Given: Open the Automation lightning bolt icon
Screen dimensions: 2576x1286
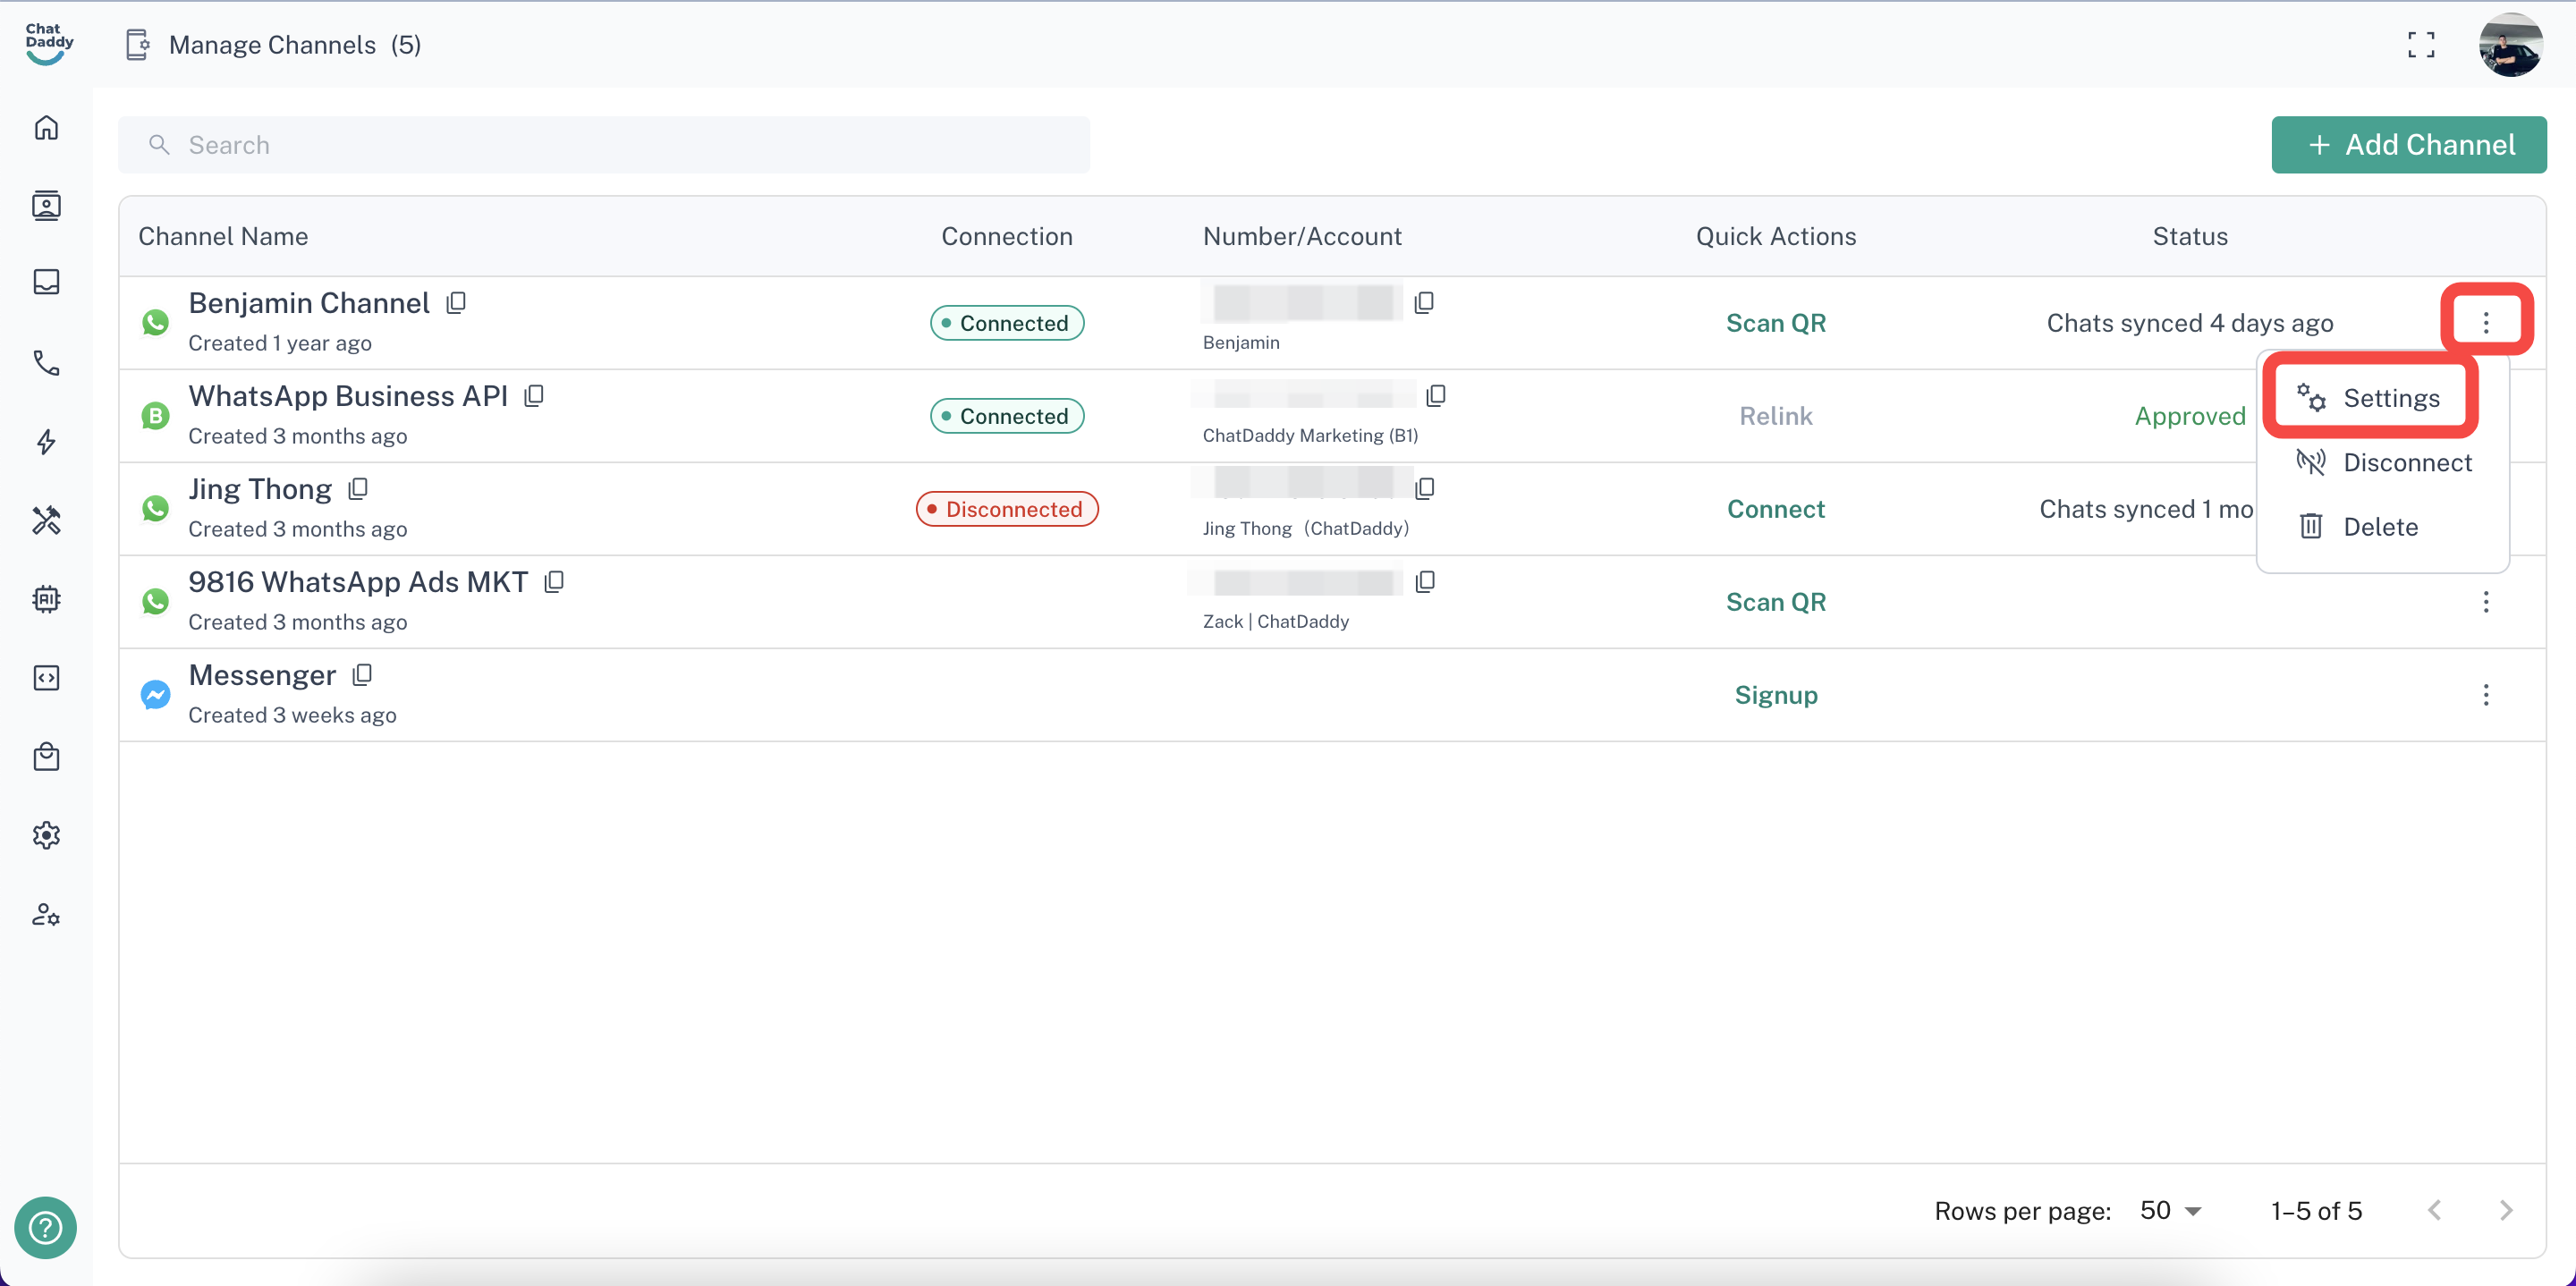Looking at the screenshot, I should pos(46,441).
